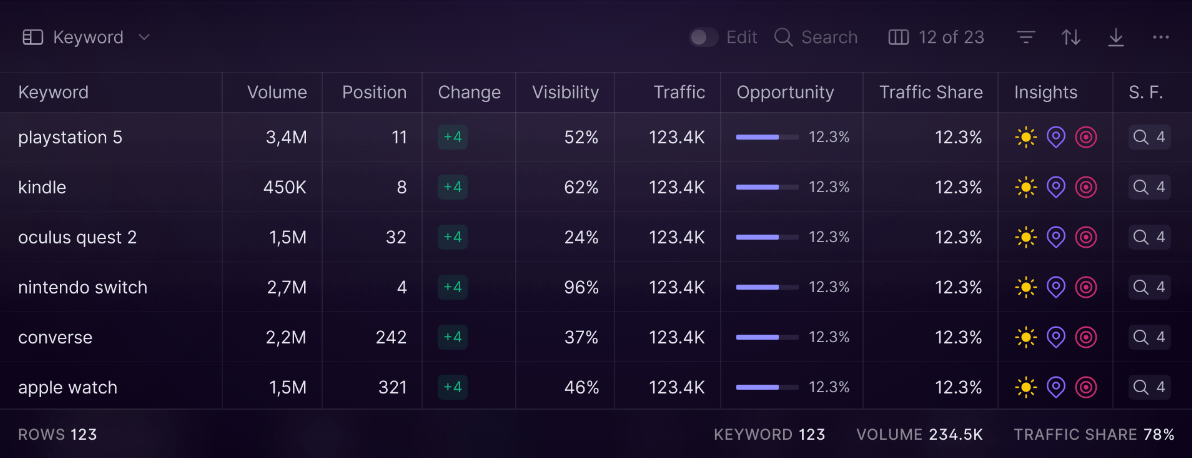Click the target icon for kindle

[1086, 187]
